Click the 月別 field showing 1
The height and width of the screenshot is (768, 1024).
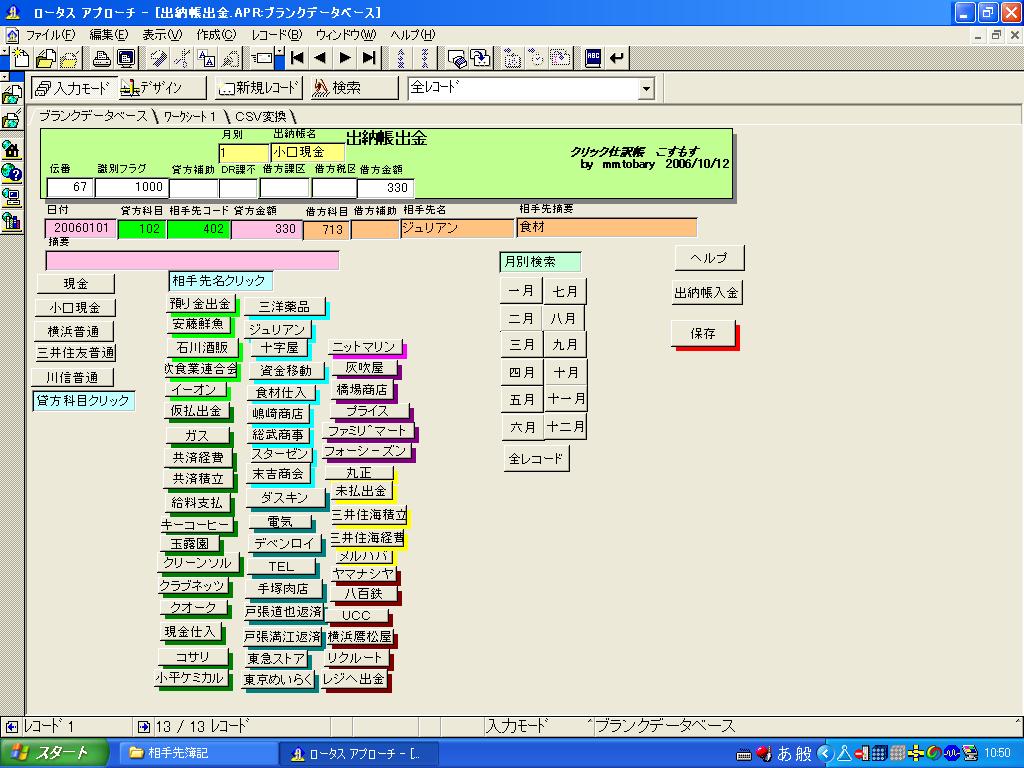click(x=244, y=153)
